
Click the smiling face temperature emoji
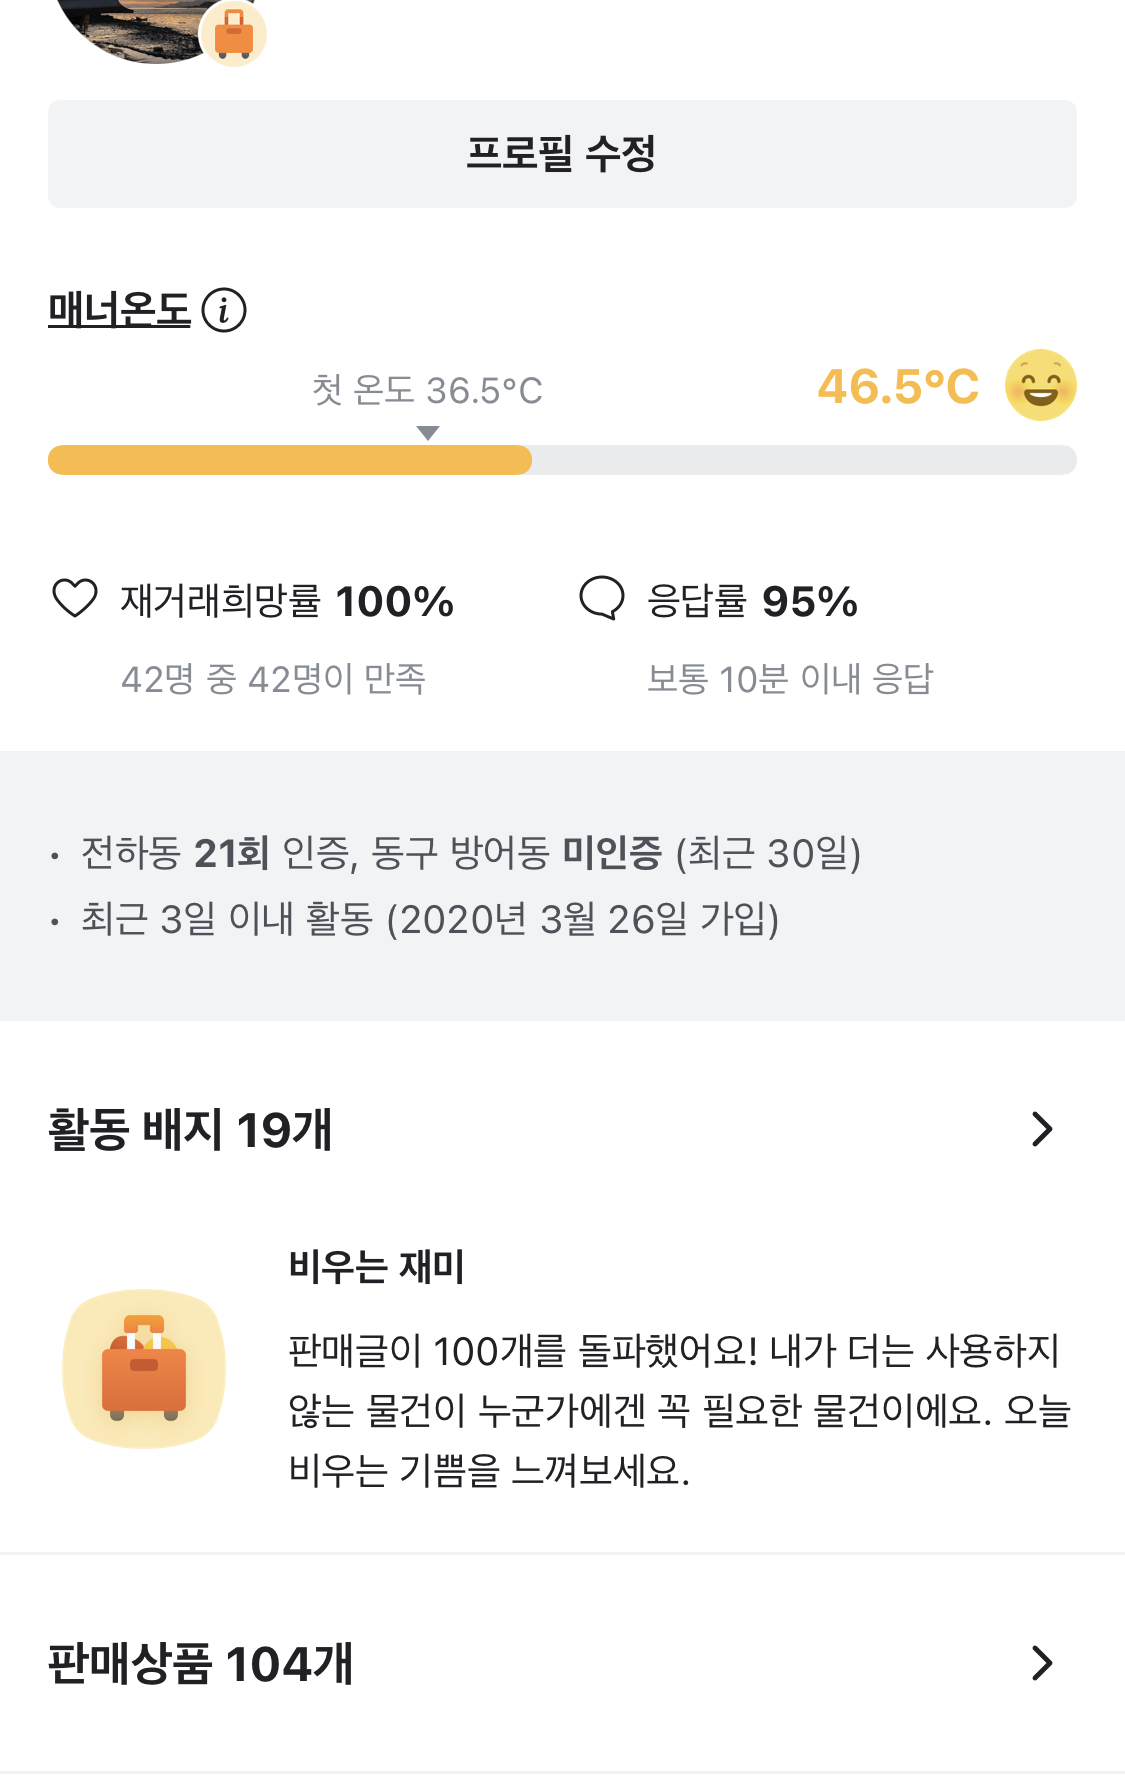1040,385
